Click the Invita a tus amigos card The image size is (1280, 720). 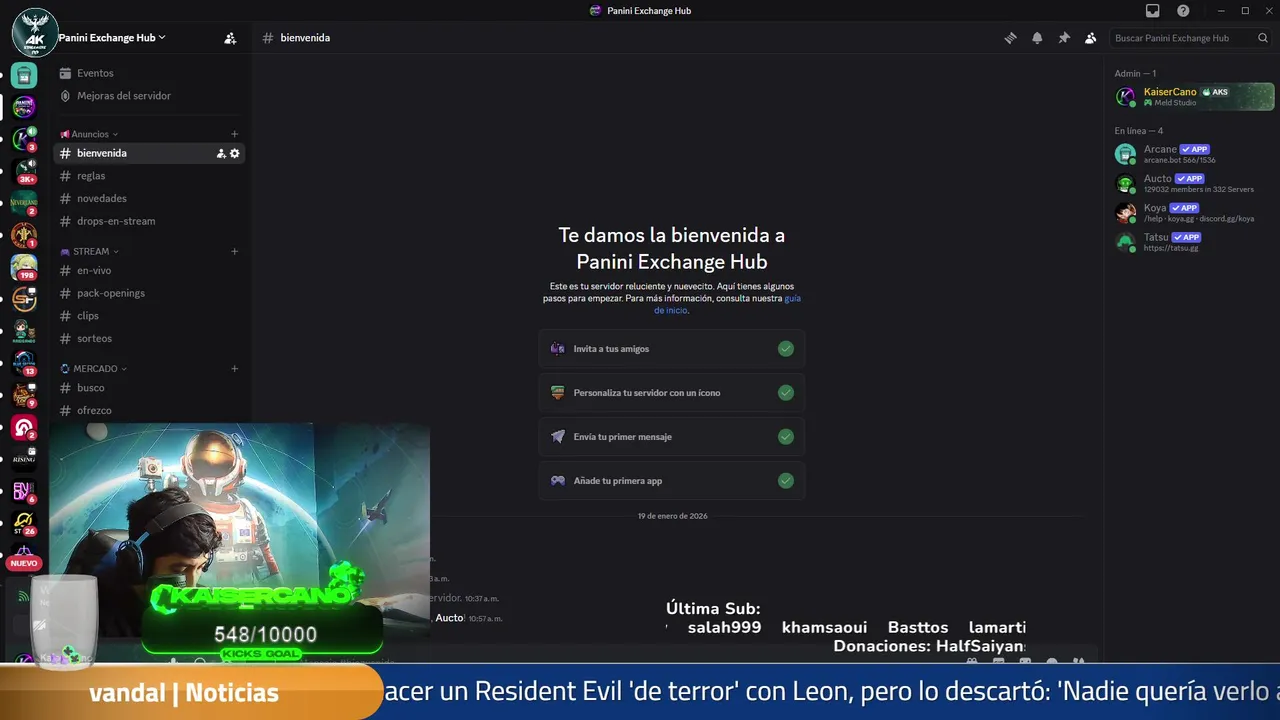(x=672, y=349)
